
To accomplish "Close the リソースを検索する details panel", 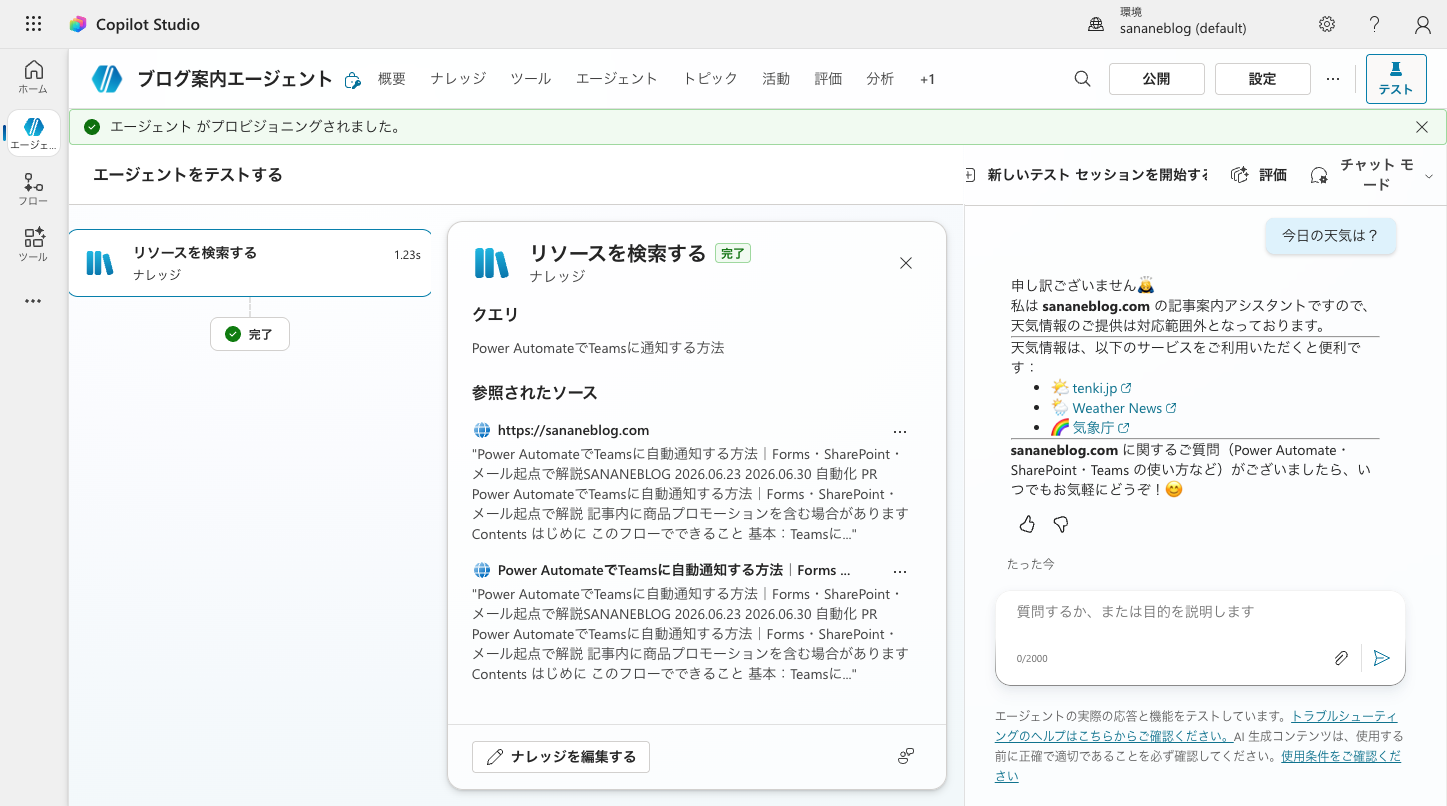I will (906, 263).
